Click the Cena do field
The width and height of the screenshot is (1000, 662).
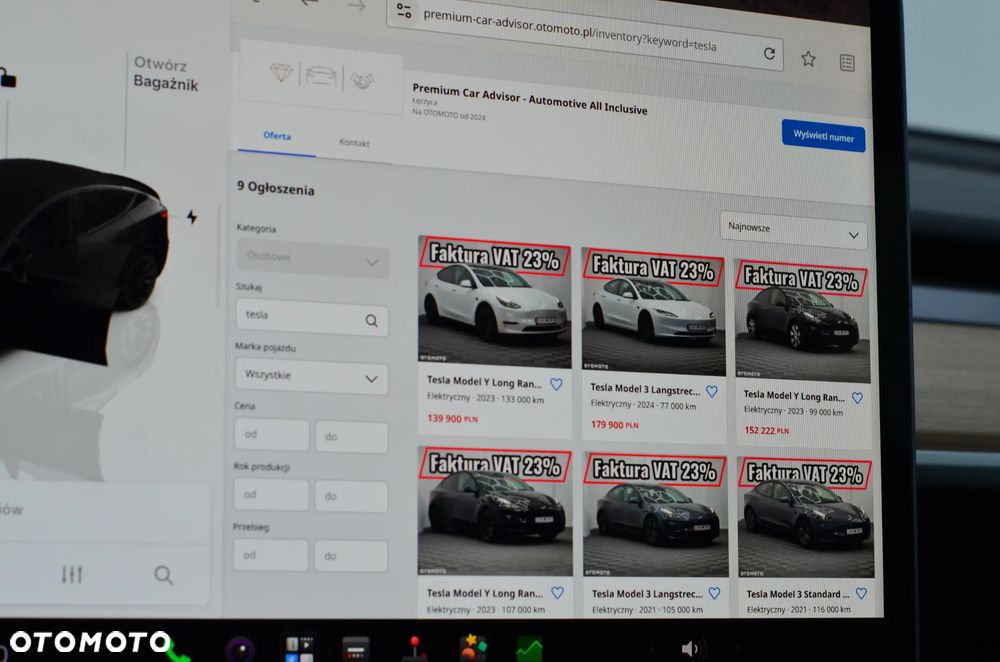pos(351,437)
